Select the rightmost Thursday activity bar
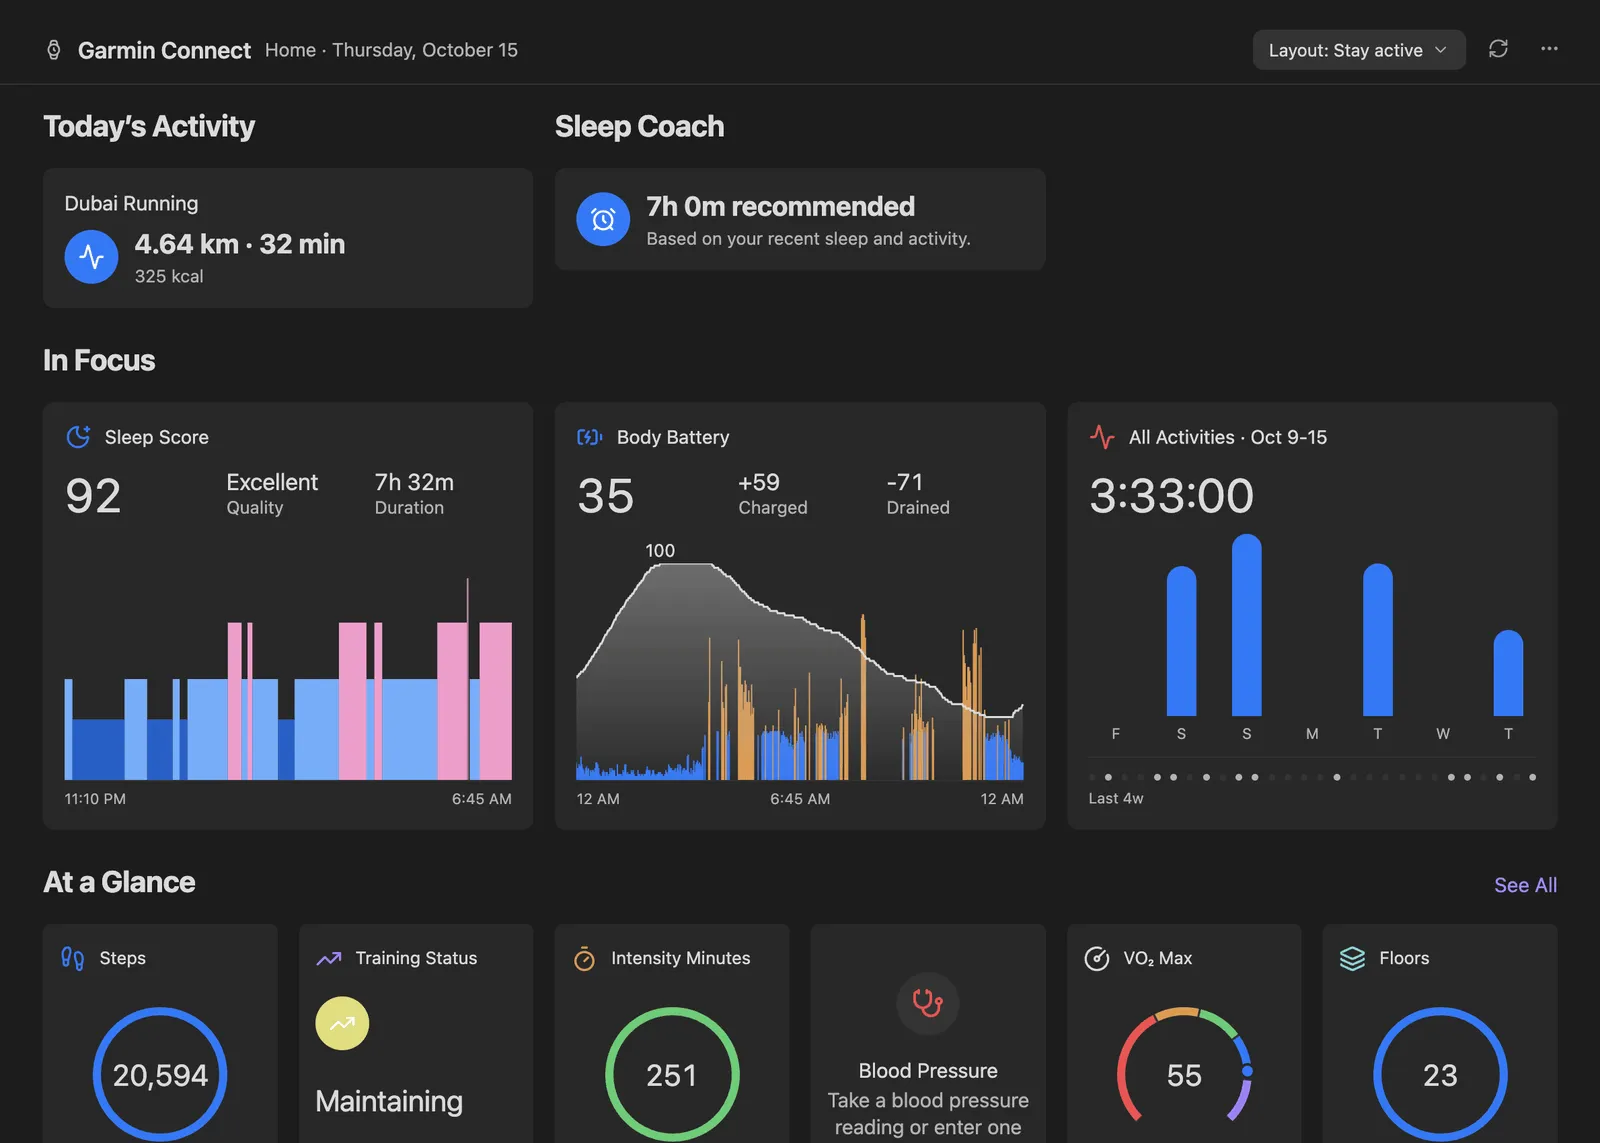Viewport: 1600px width, 1143px height. [x=1508, y=673]
